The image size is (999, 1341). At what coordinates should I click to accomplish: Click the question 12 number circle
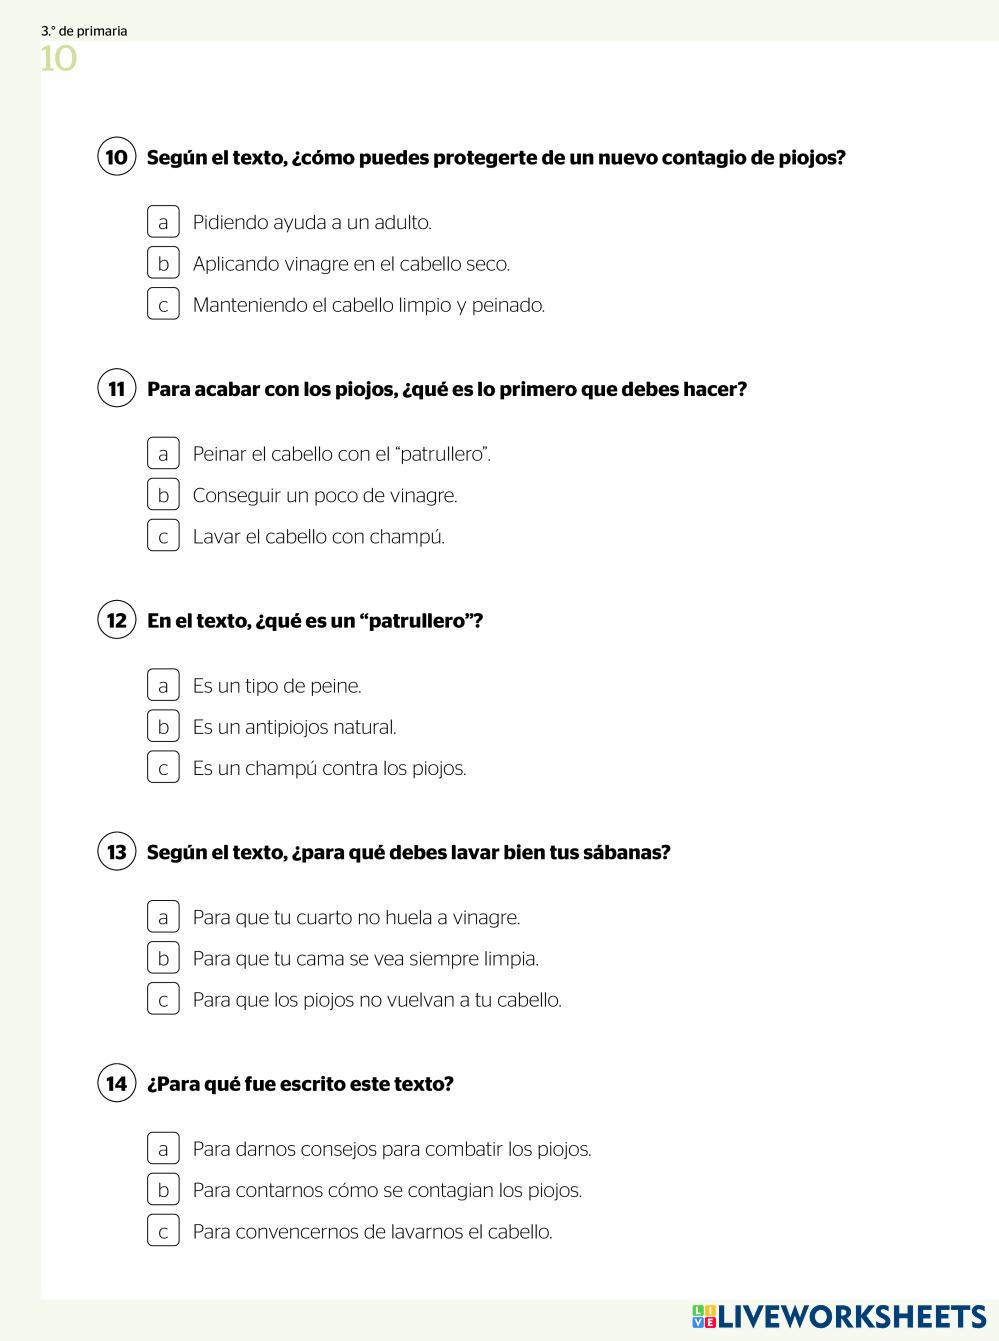click(117, 620)
